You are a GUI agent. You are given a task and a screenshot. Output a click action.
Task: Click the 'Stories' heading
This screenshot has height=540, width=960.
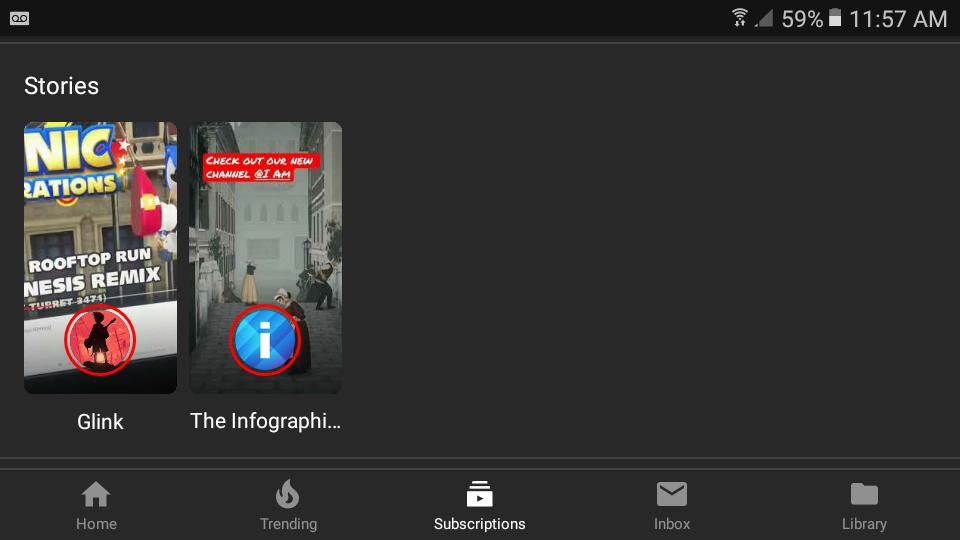(61, 86)
